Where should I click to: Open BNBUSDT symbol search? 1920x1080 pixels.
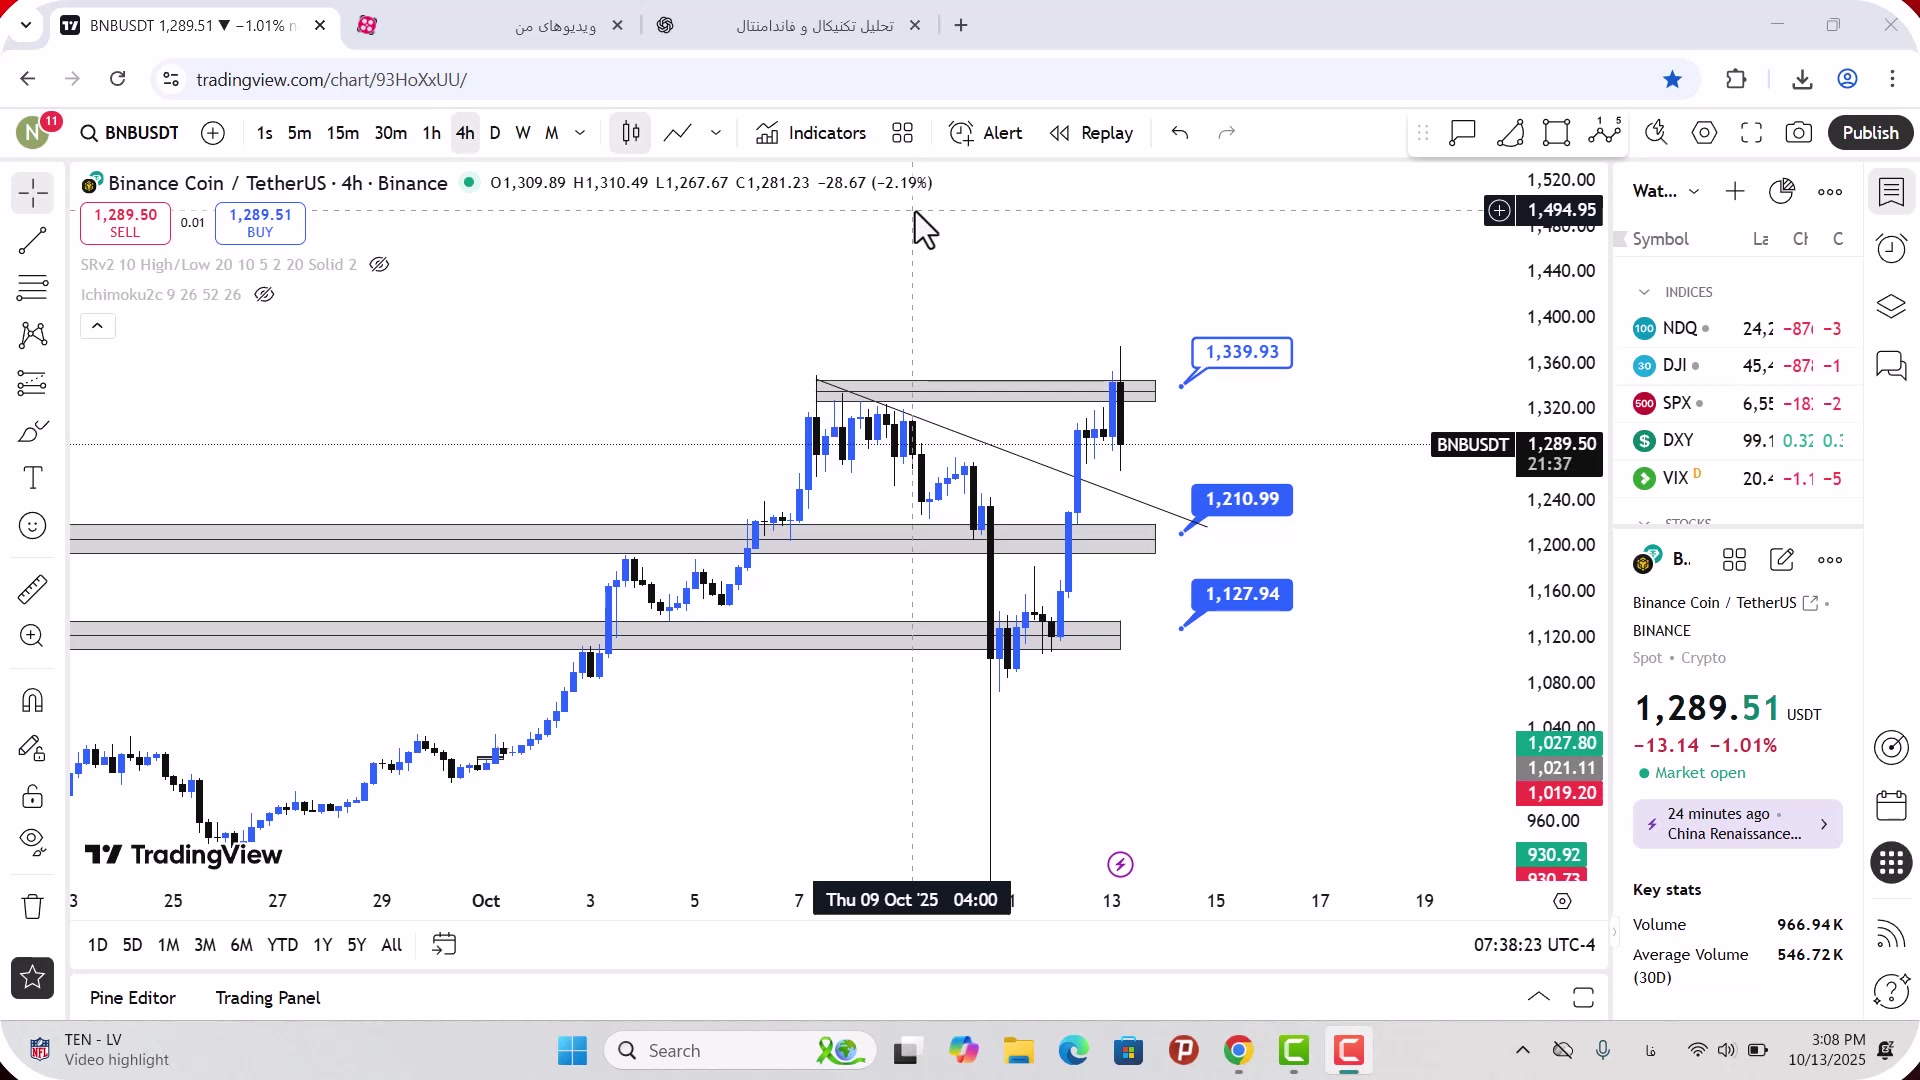pos(130,133)
